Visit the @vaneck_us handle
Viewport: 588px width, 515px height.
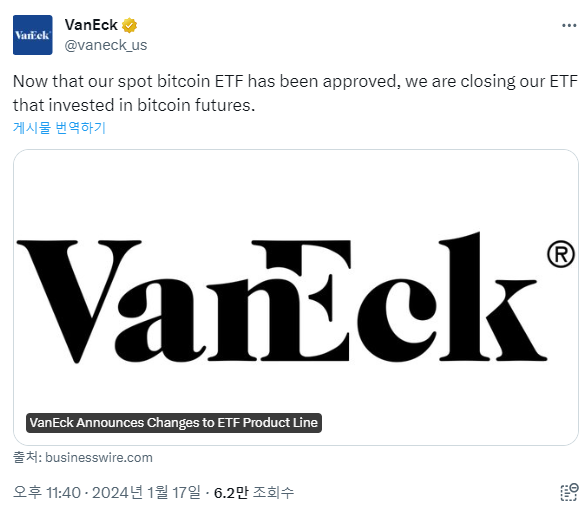click(106, 45)
